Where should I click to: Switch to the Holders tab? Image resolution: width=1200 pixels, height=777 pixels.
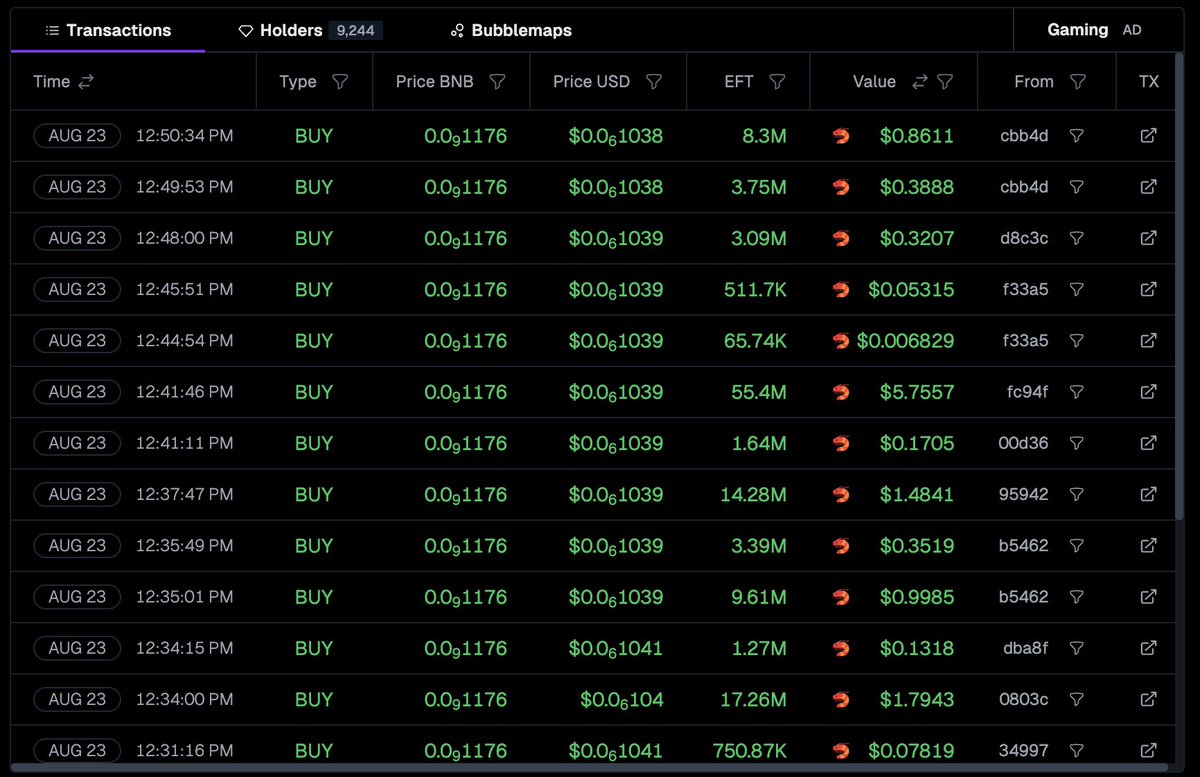(310, 30)
